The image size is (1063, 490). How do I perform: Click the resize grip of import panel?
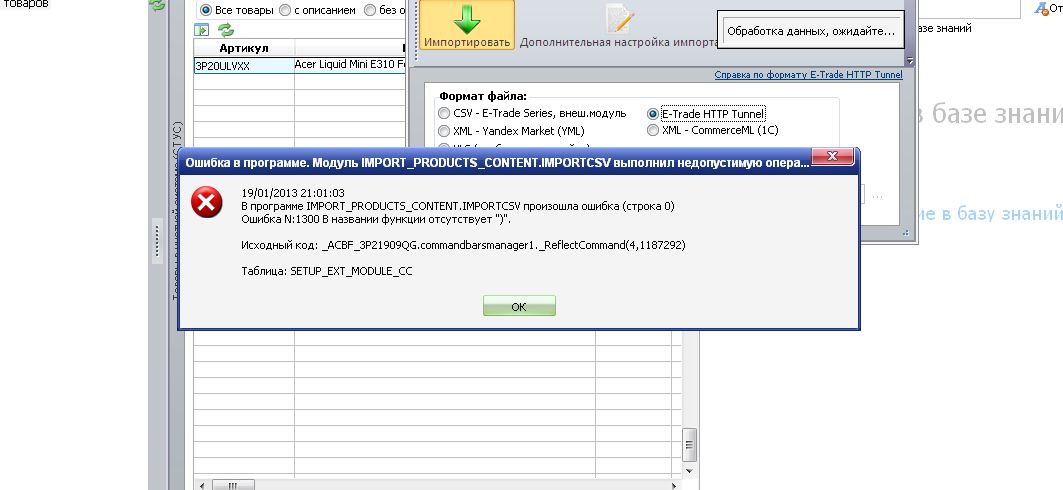click(906, 232)
